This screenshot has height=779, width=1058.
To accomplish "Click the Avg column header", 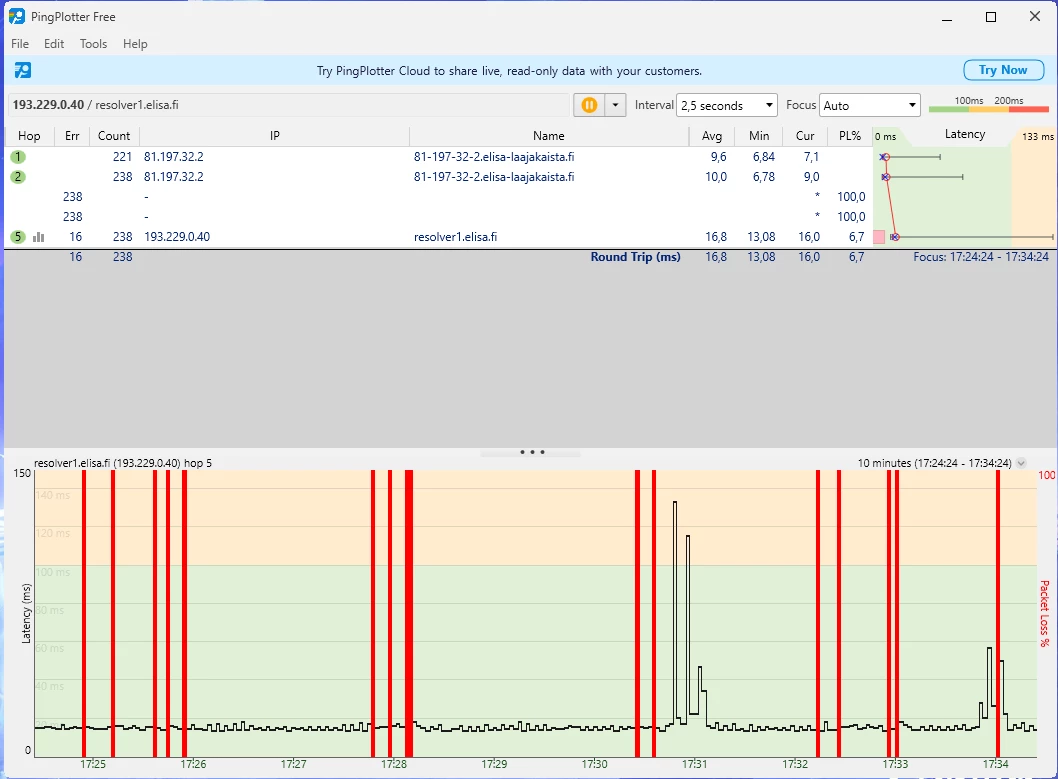I will click(711, 136).
